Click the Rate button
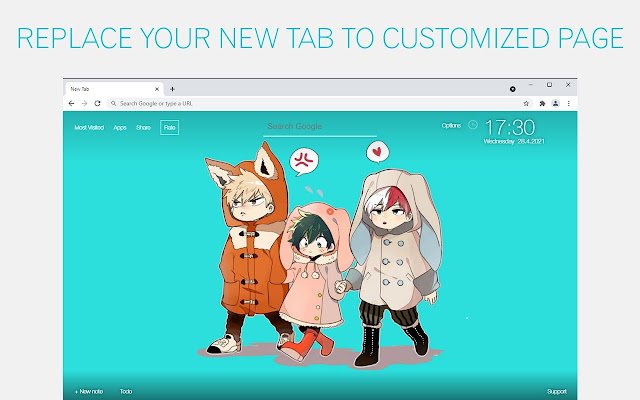Image resolution: width=640 pixels, height=400 pixels. 169,128
